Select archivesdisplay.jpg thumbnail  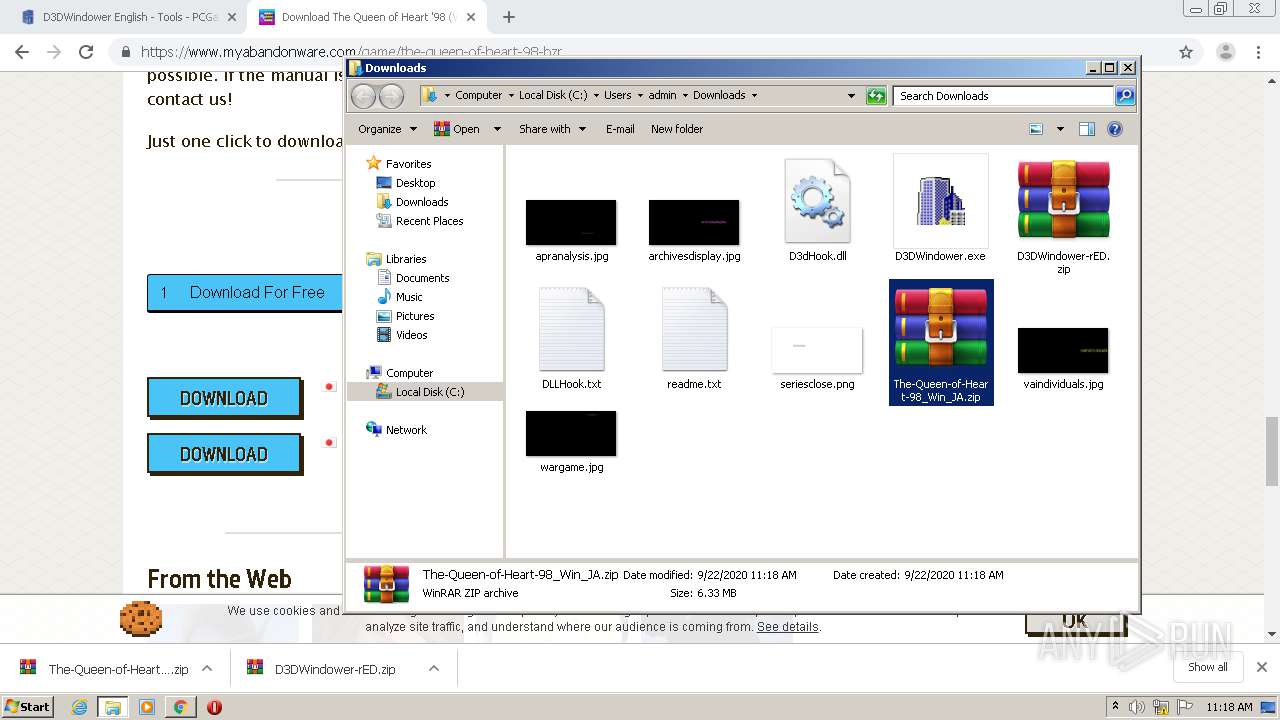694,222
